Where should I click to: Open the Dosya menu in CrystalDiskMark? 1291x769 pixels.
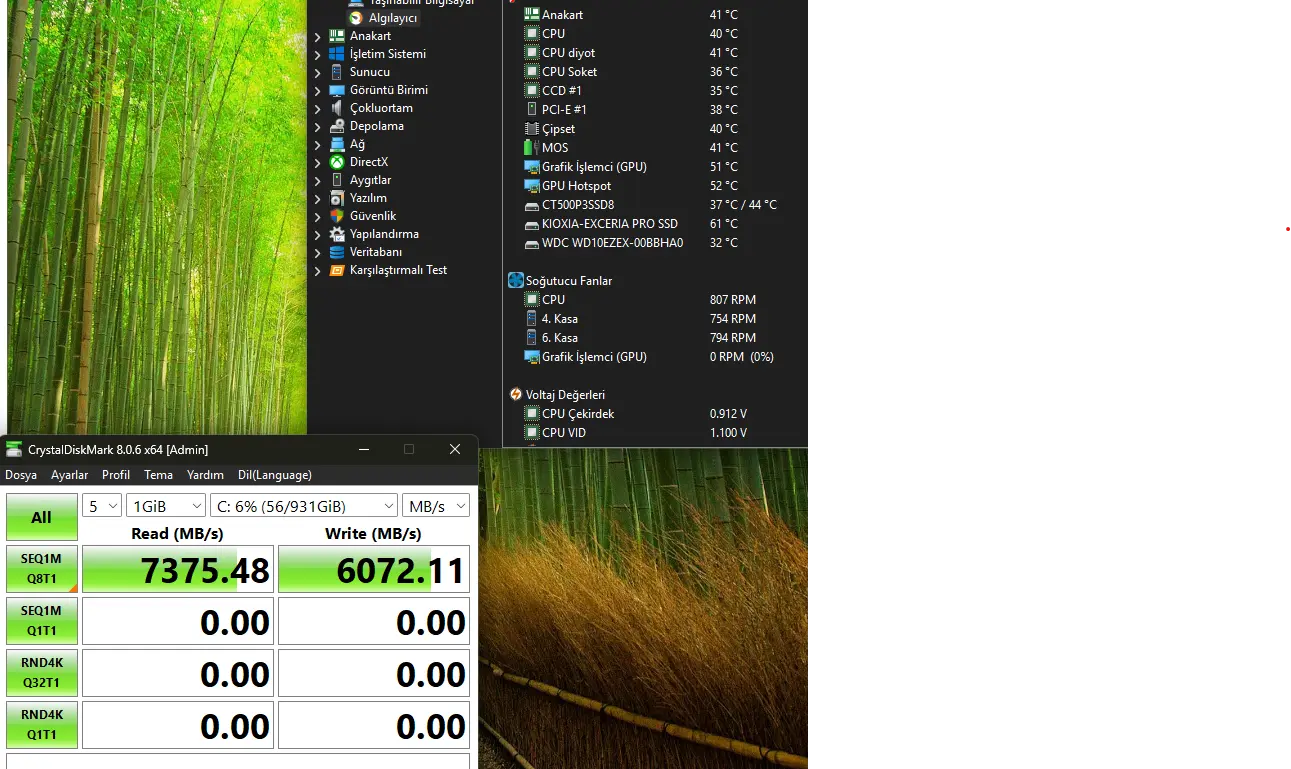[21, 475]
